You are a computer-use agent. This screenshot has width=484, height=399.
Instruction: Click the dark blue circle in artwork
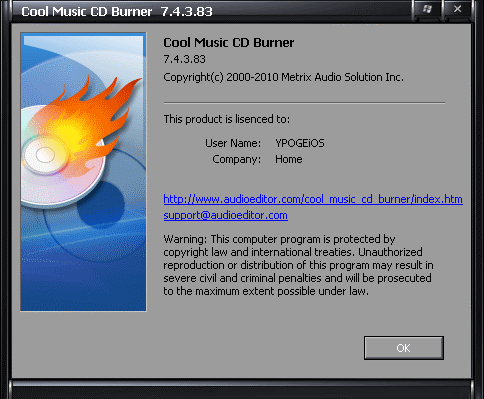[101, 204]
